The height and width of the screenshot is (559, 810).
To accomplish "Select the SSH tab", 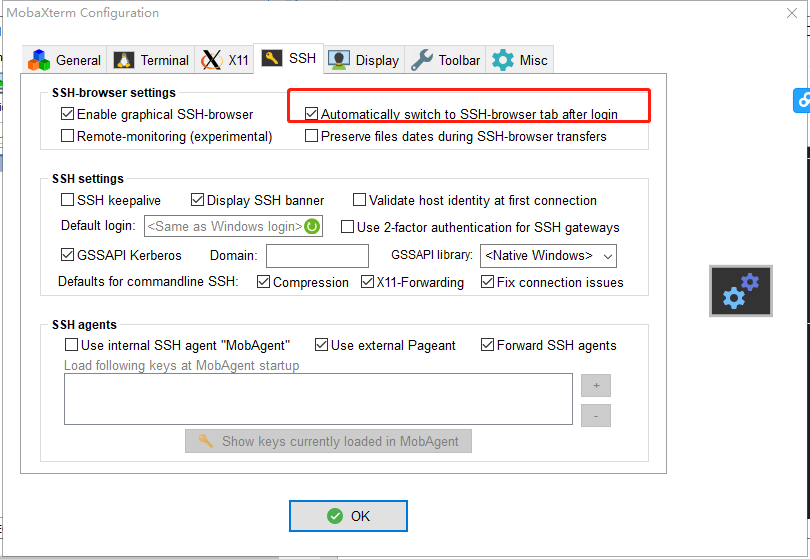I will pyautogui.click(x=289, y=58).
